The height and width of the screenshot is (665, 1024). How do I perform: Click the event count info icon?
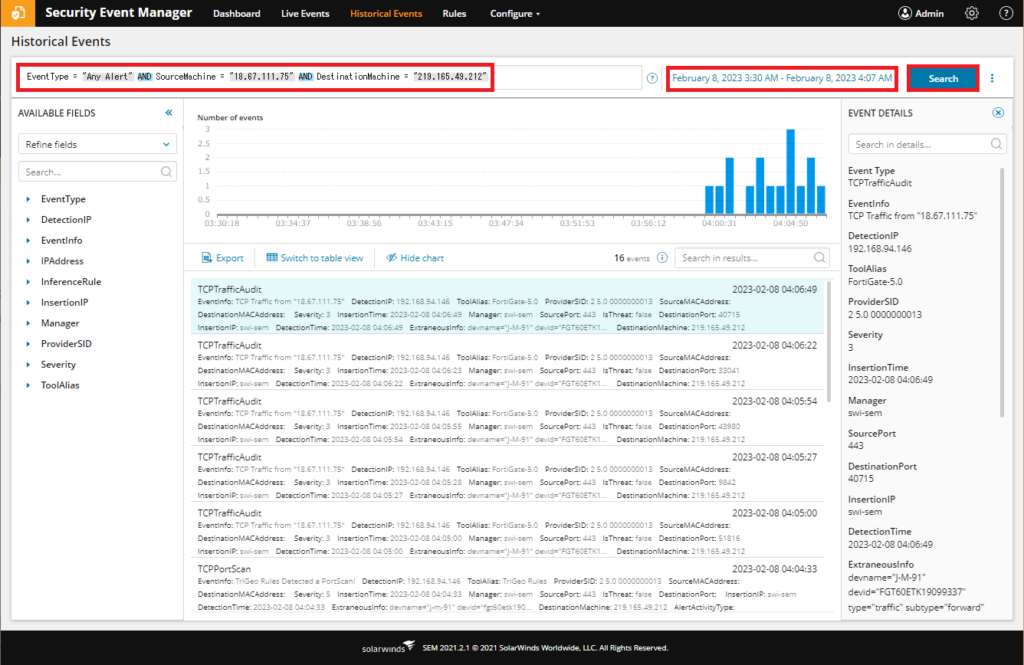point(662,257)
